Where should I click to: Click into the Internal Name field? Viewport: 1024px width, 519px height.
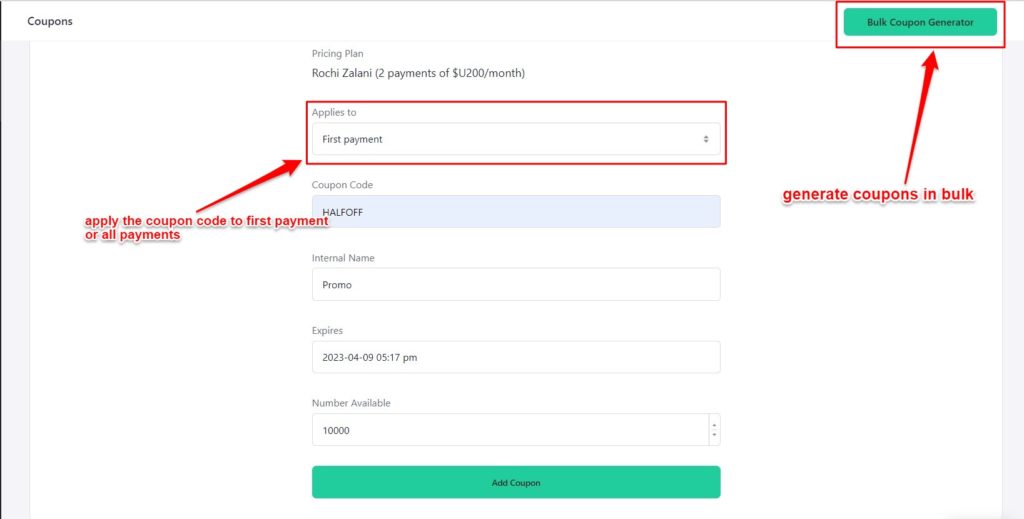coord(515,284)
